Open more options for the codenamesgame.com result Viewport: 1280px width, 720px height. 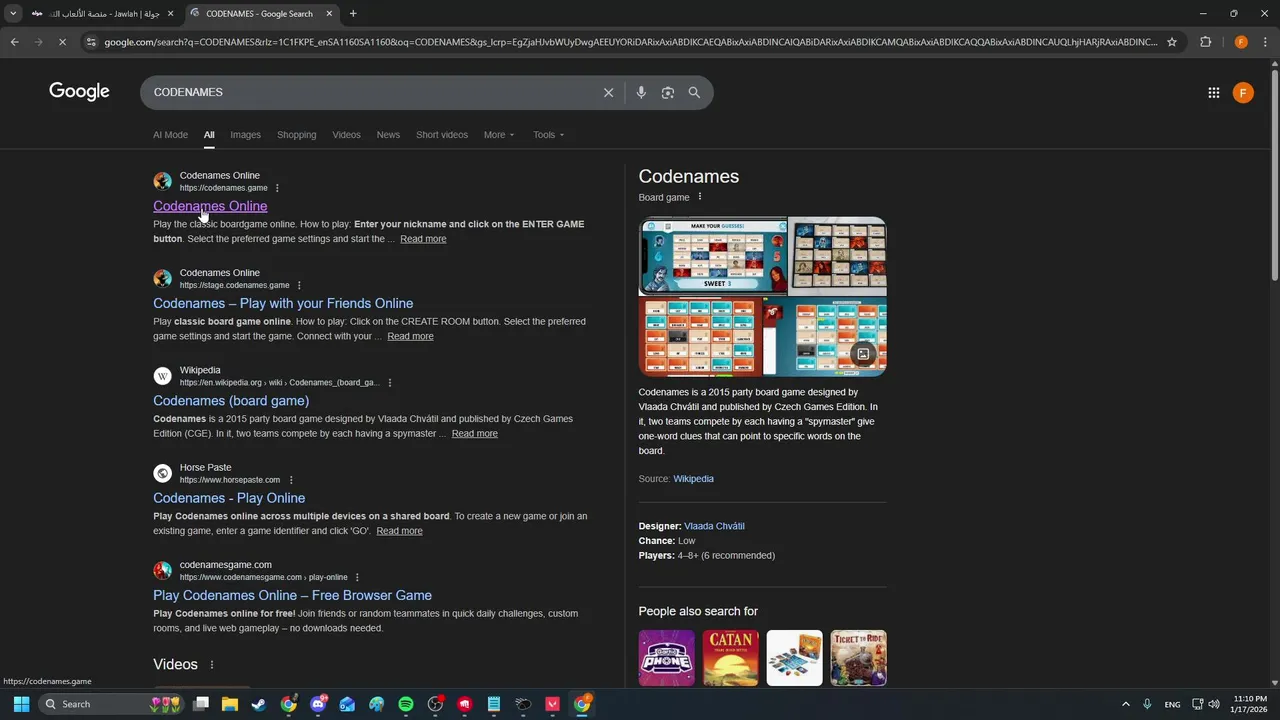[357, 577]
